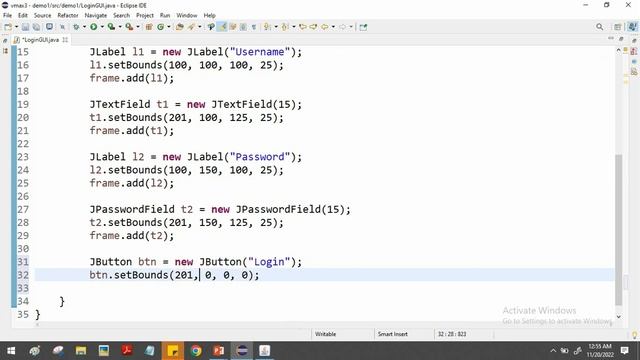Viewport: 640px width, 360px height.
Task: Select the *LoginGUI.java editor tab
Action: click(40, 40)
